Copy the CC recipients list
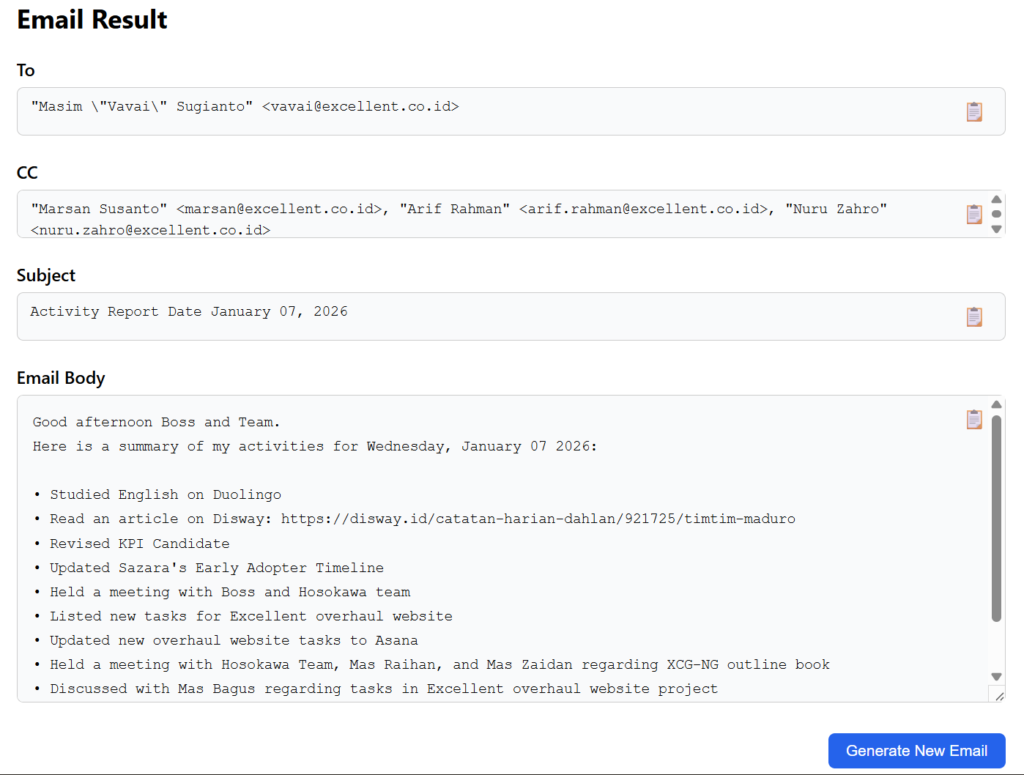Image resolution: width=1024 pixels, height=775 pixels. [x=974, y=214]
